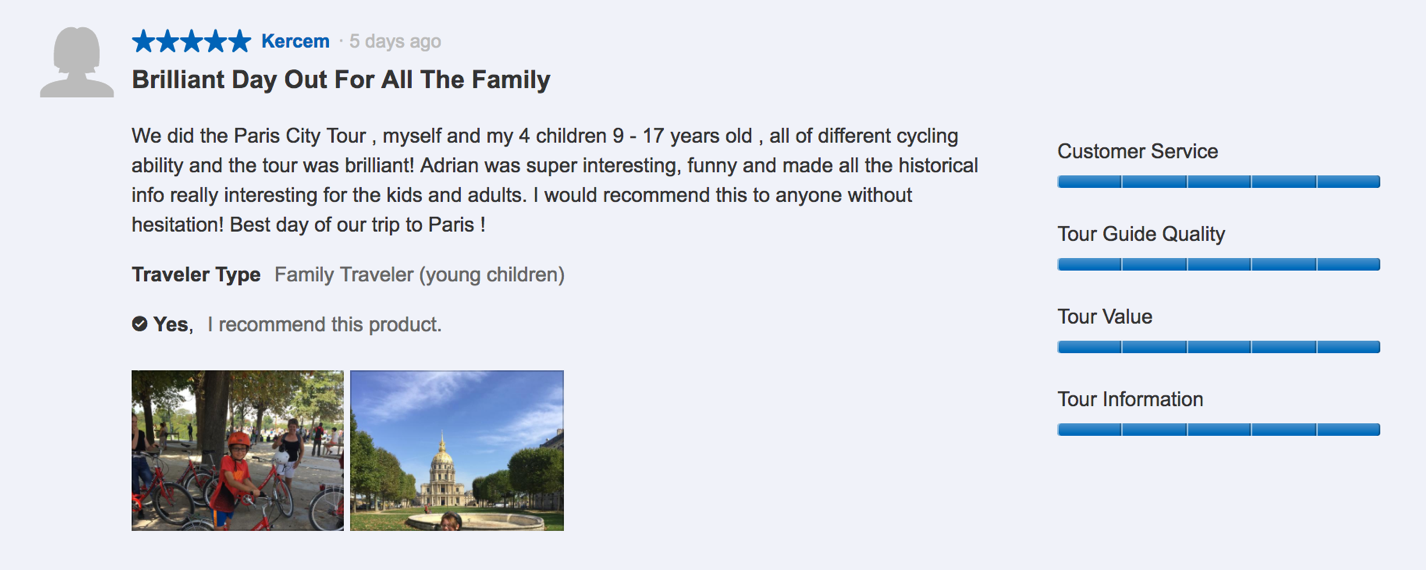The image size is (1426, 574).
Task: Click the Traveler Type label
Action: tap(196, 274)
